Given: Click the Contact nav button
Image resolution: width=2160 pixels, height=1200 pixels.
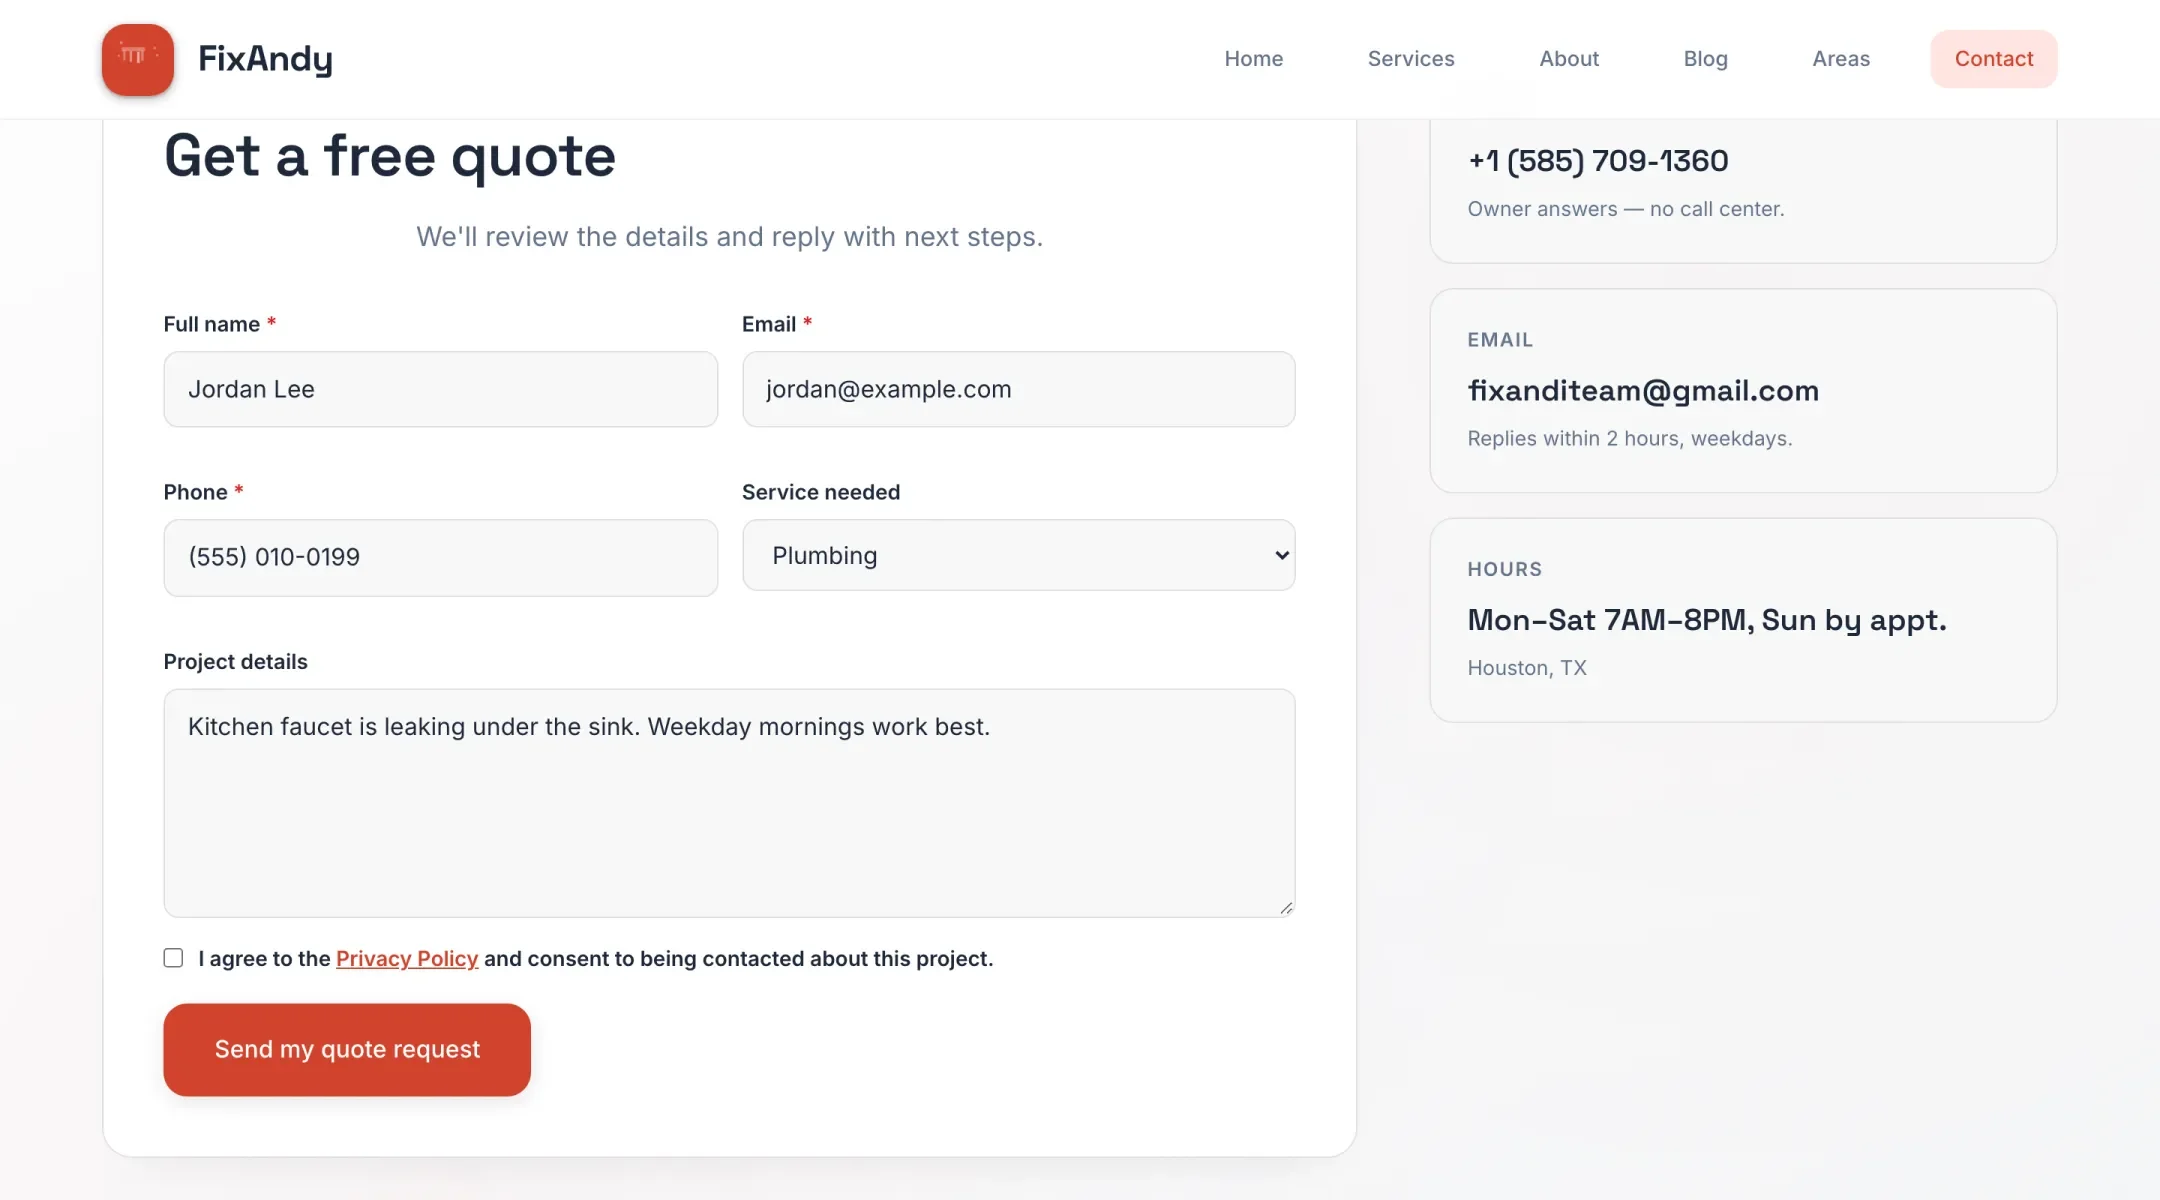Looking at the screenshot, I should [1994, 59].
